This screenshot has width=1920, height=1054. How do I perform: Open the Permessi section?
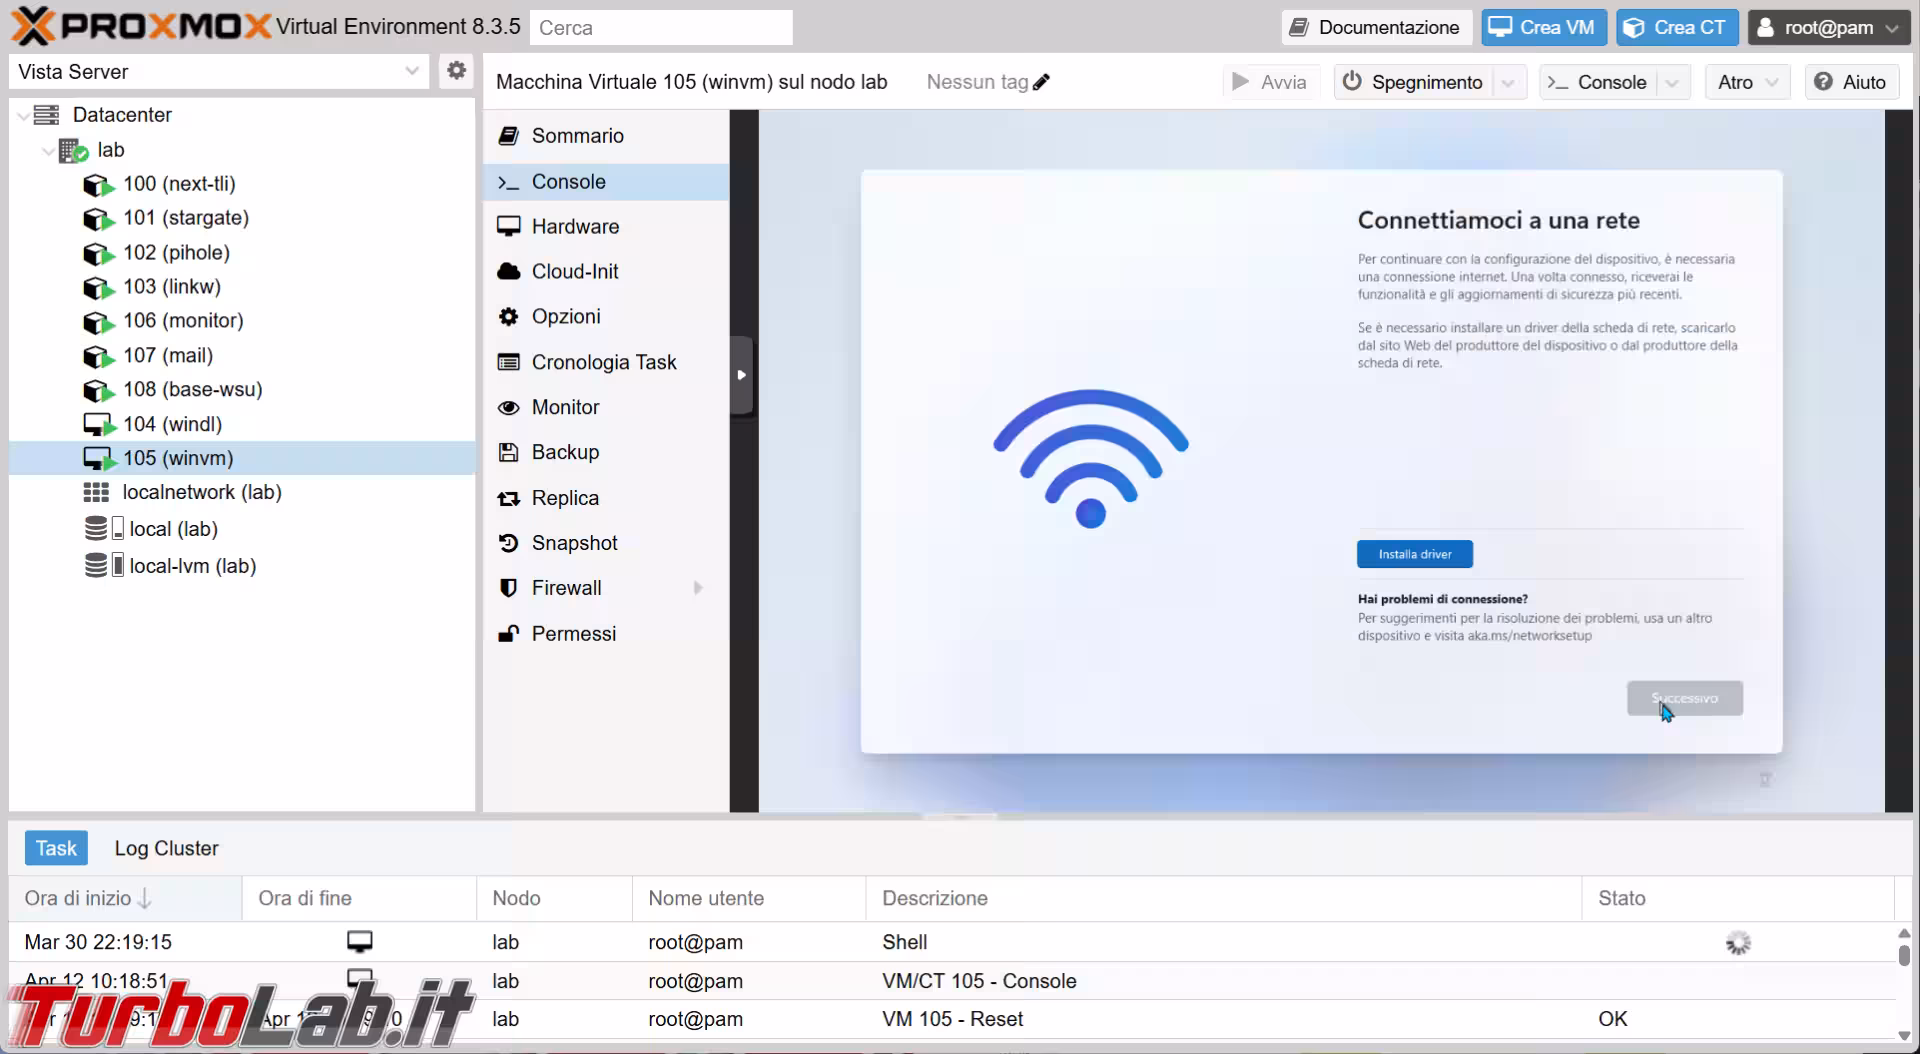click(573, 634)
